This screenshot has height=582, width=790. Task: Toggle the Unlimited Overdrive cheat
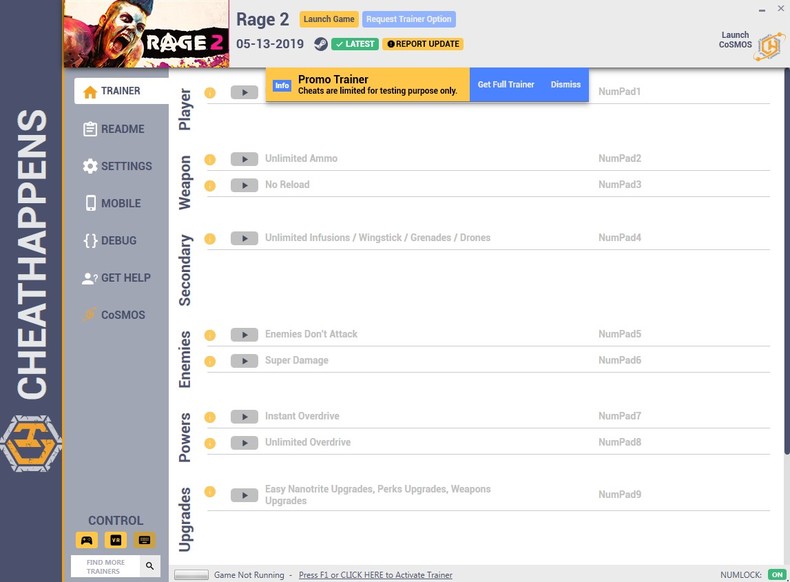click(244, 443)
